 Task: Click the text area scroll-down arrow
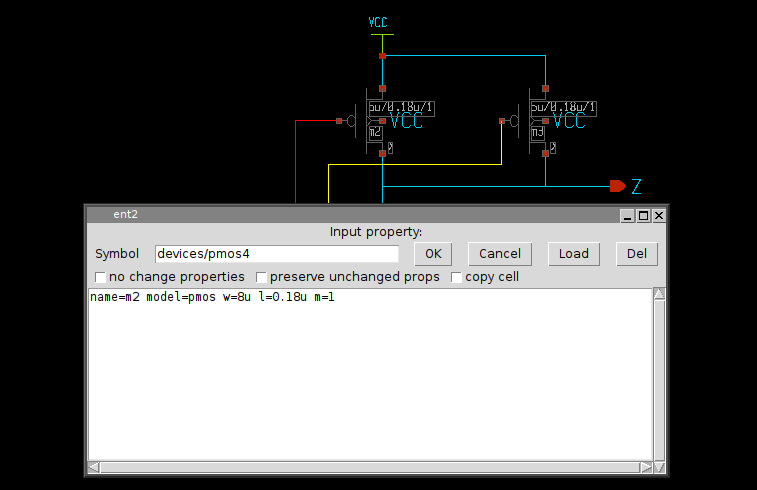coord(658,454)
